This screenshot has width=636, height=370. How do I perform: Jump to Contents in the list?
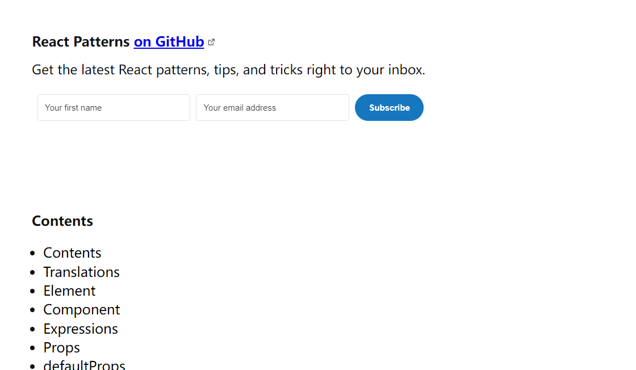tap(72, 253)
